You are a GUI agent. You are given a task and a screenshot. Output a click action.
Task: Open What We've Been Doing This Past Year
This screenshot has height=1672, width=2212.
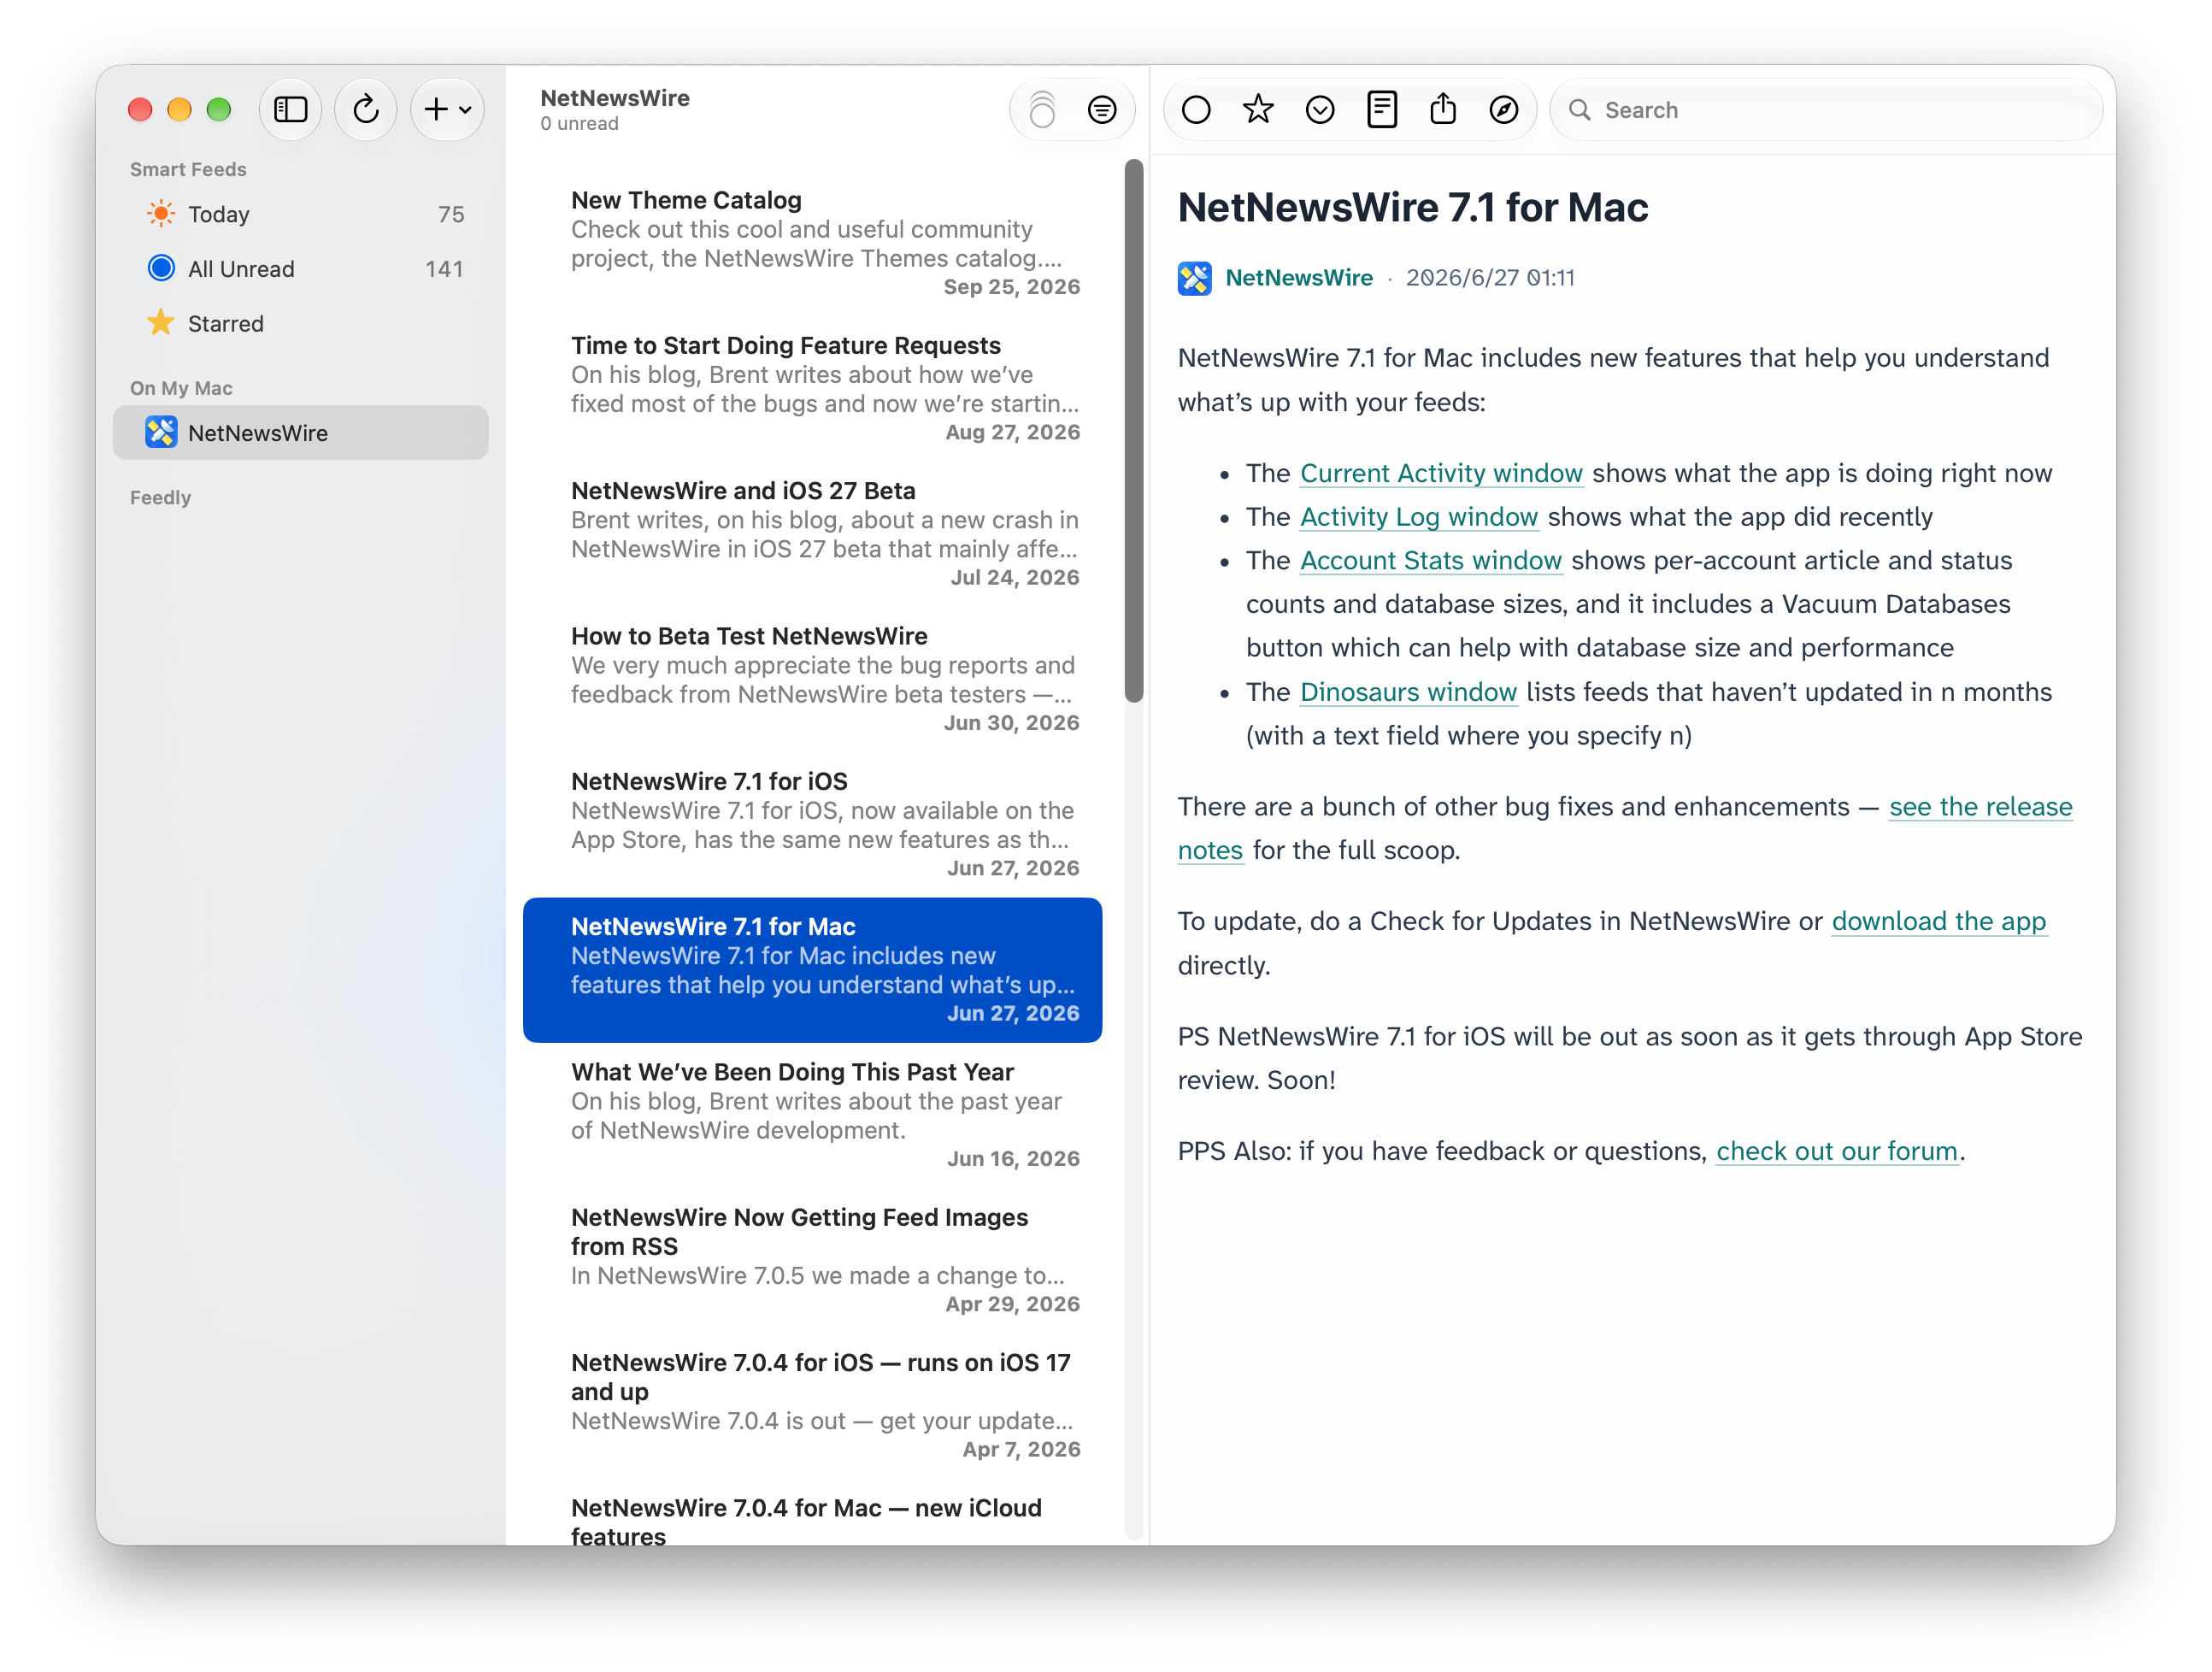813,1115
